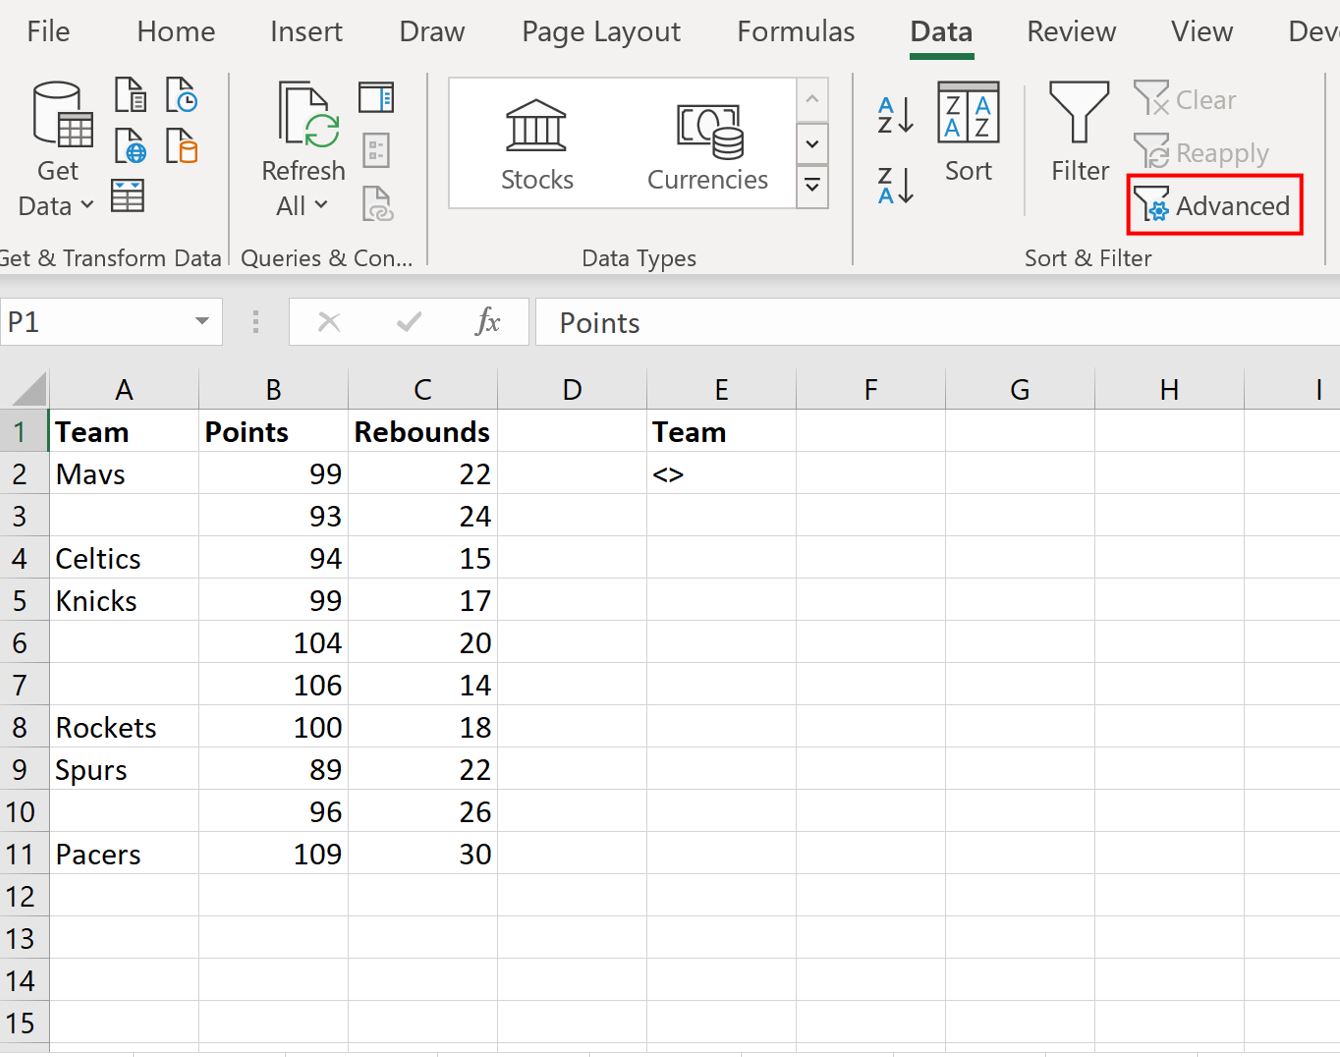Expand the Data Types gallery

[x=812, y=186]
